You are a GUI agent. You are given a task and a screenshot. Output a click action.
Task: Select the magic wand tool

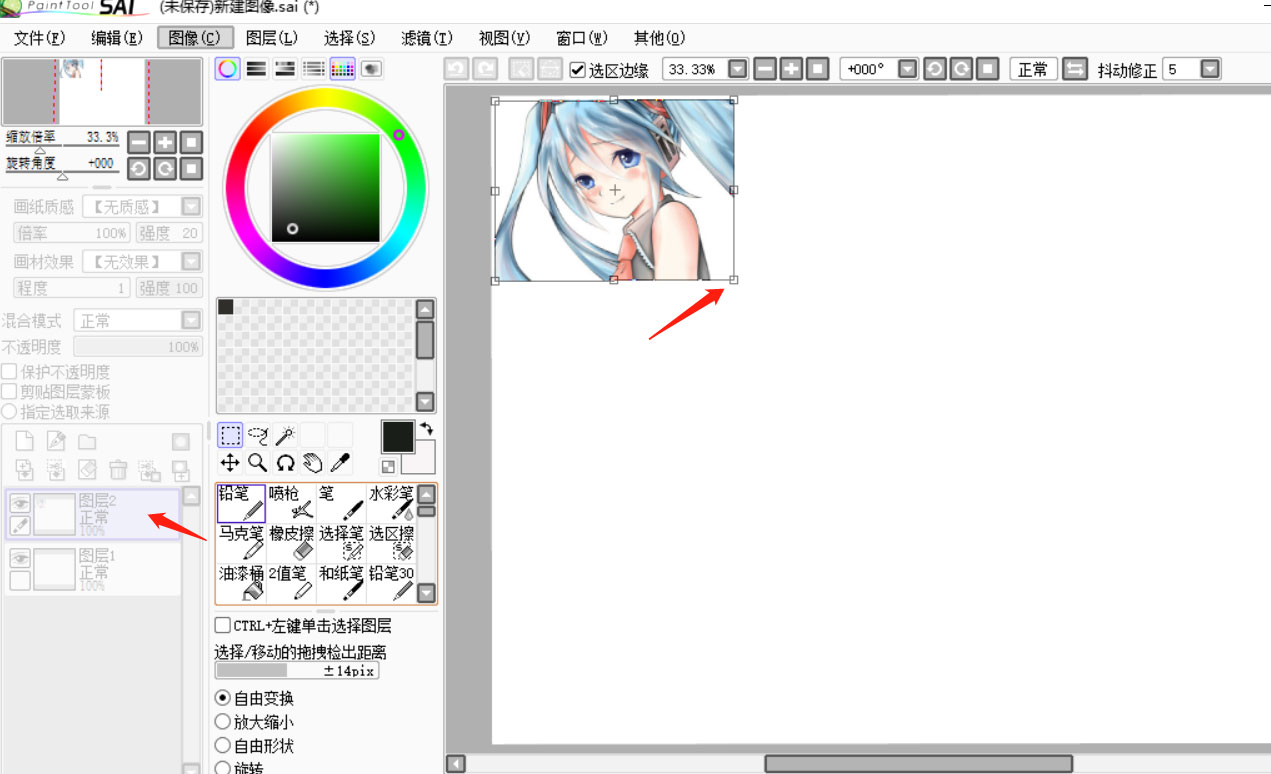(x=285, y=435)
